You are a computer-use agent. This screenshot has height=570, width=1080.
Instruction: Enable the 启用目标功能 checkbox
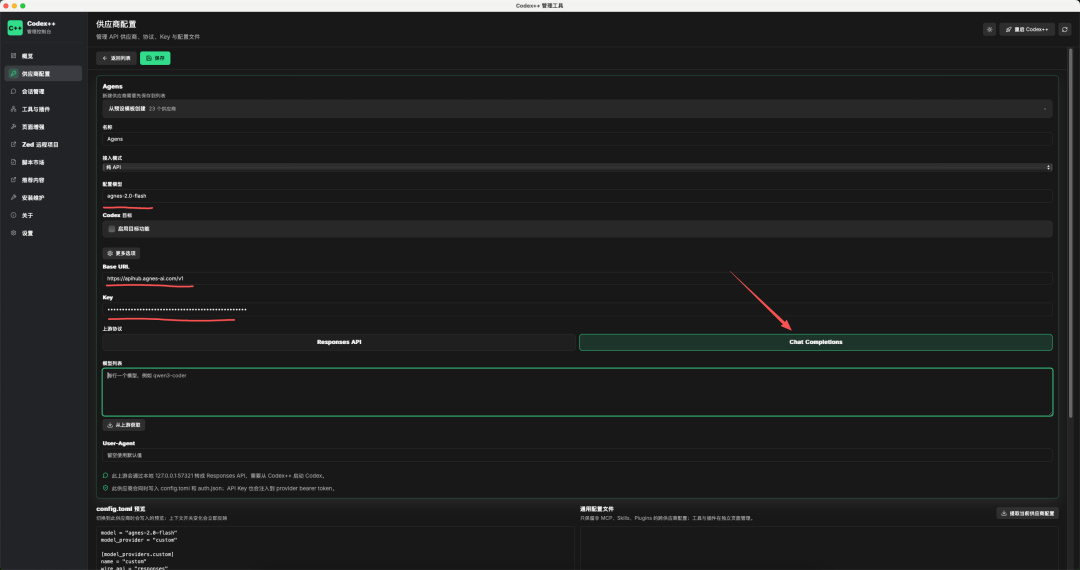[x=112, y=229]
